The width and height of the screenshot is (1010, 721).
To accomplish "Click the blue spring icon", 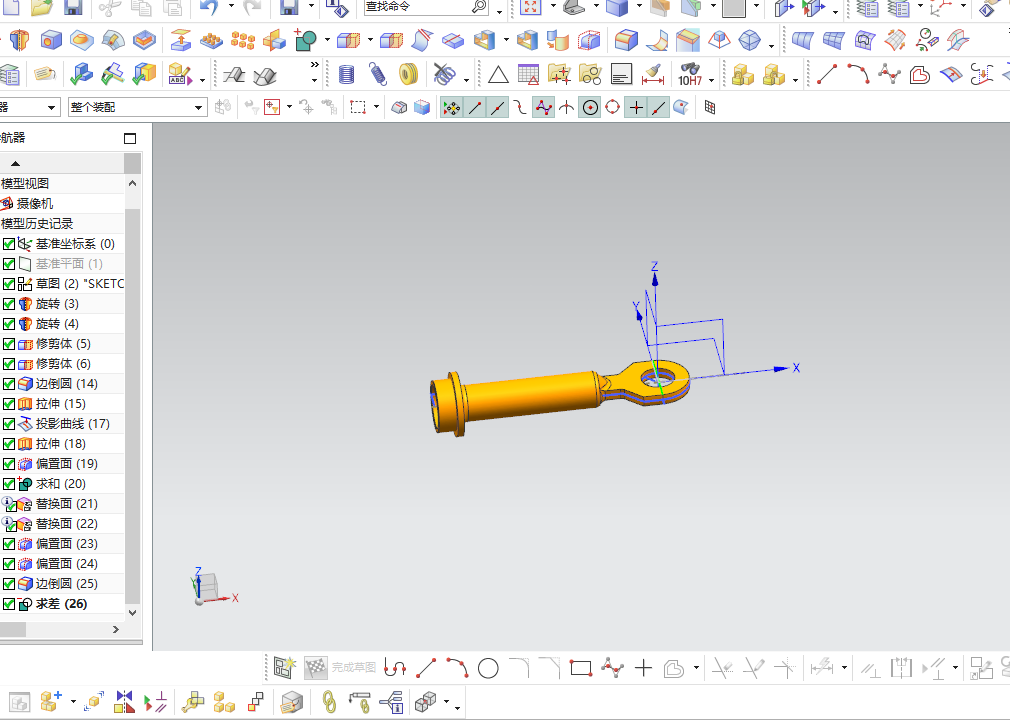I will [x=377, y=75].
